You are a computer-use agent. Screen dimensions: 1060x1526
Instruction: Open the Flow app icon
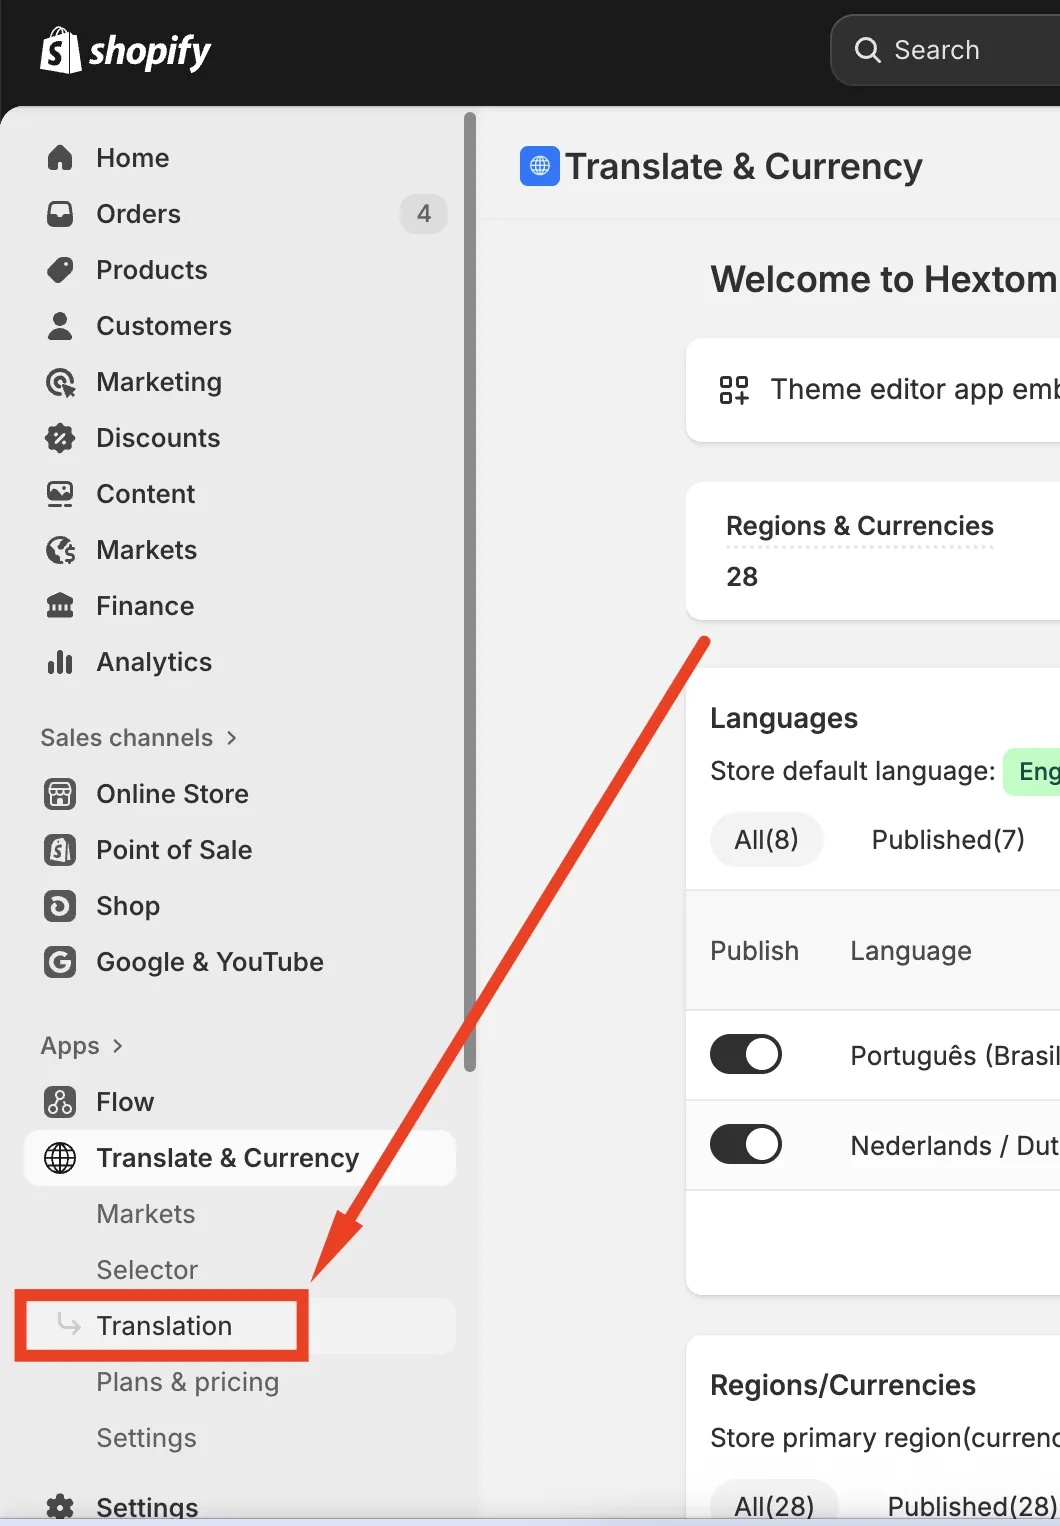point(60,1102)
